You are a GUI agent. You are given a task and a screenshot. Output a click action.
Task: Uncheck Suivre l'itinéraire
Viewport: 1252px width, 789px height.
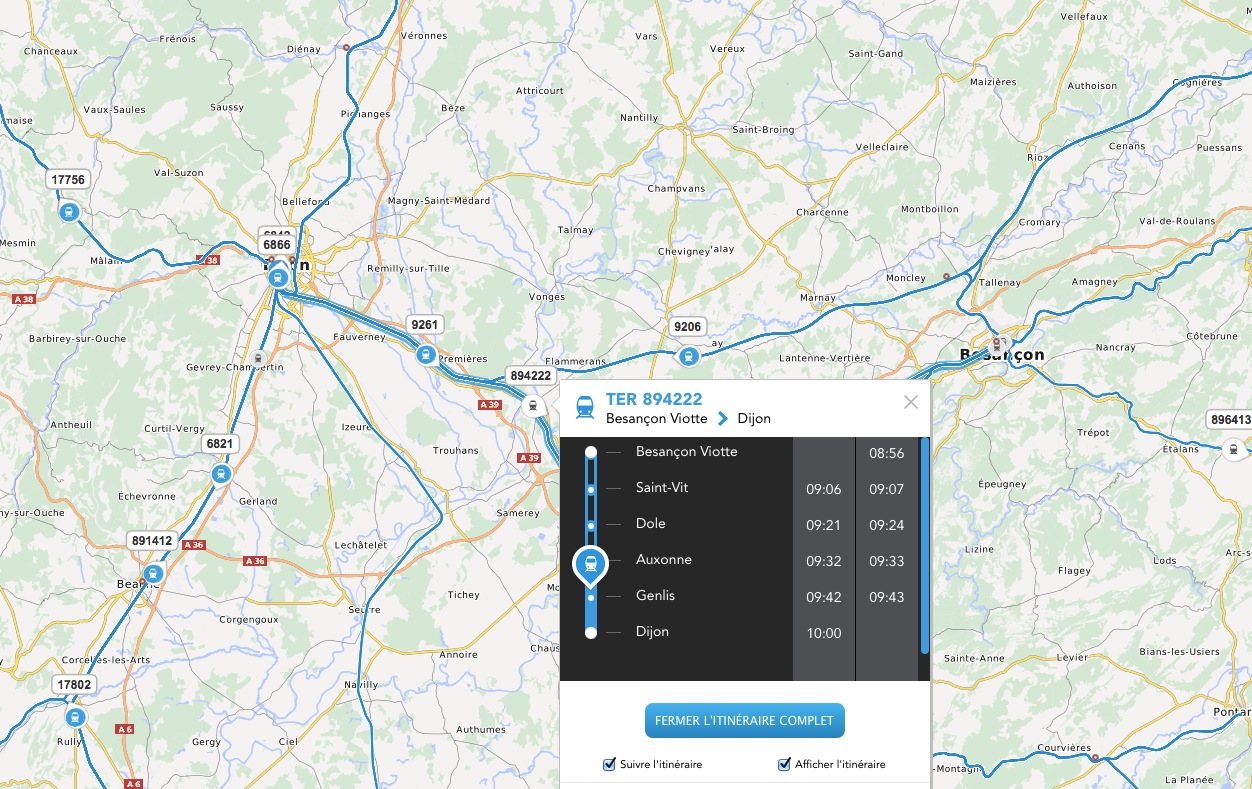(608, 763)
